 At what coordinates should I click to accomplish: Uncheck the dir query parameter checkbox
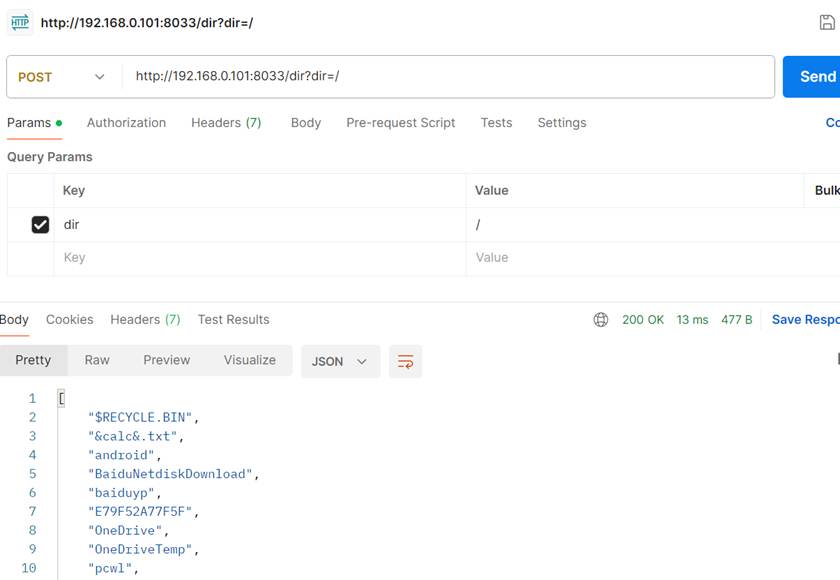click(x=40, y=224)
